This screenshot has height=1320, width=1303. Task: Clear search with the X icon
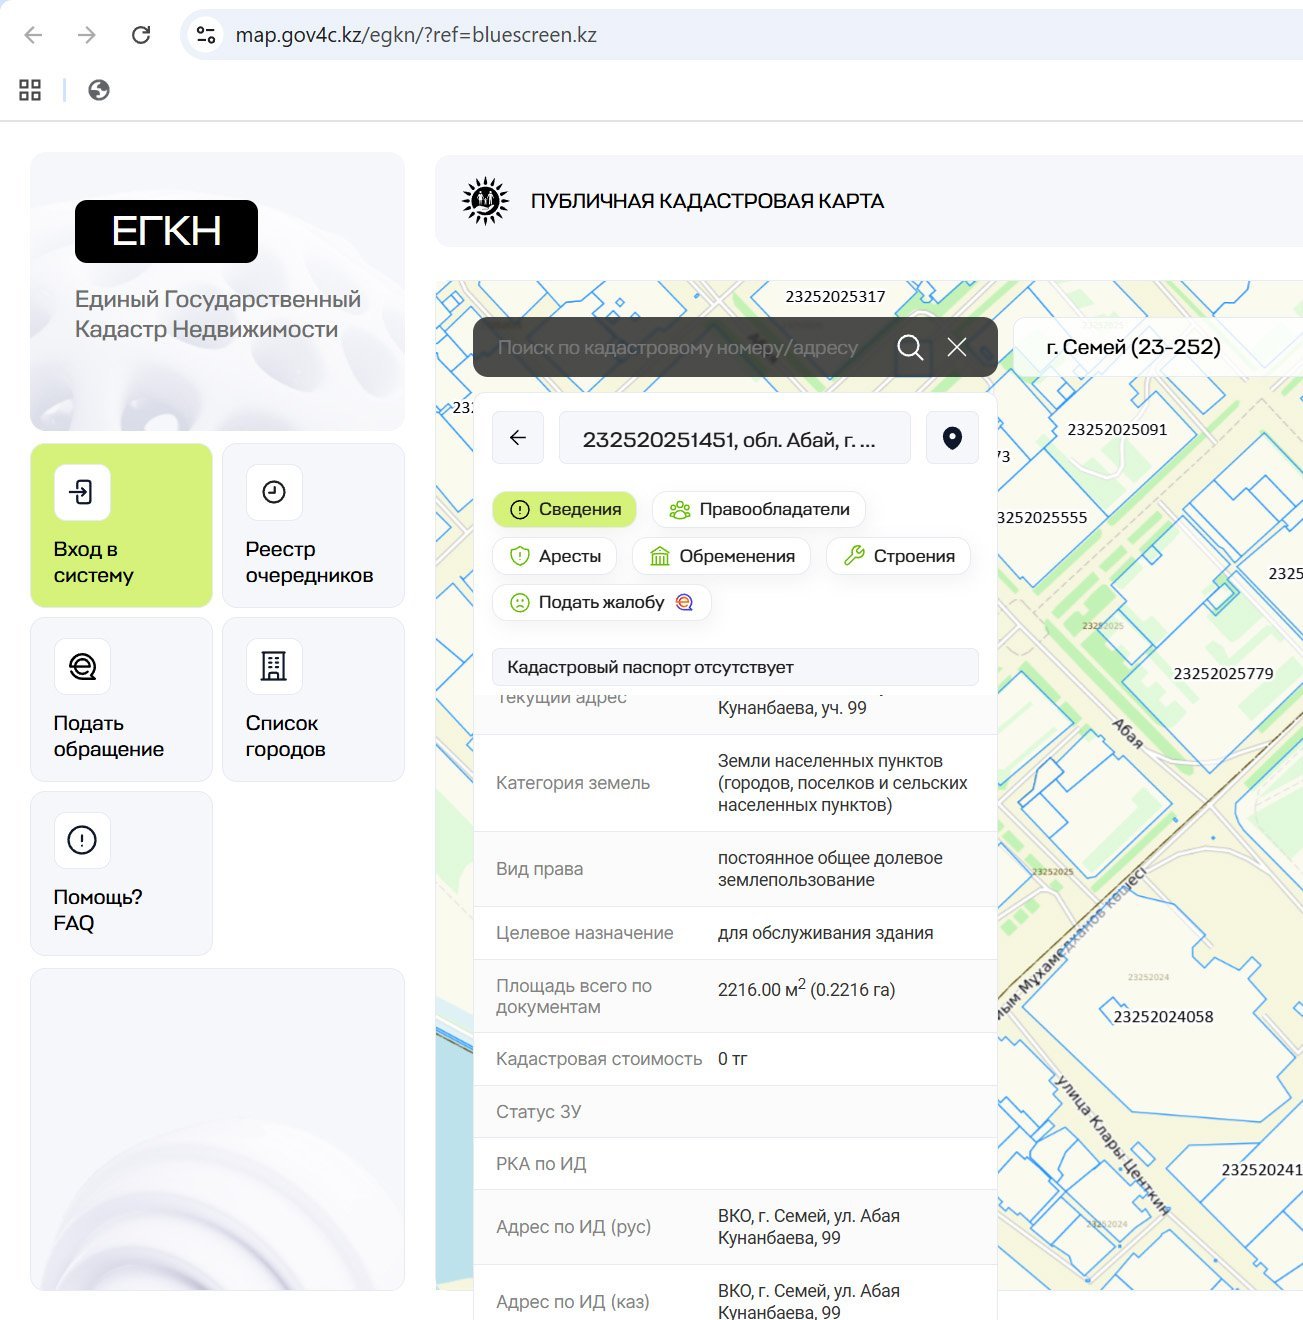[957, 347]
